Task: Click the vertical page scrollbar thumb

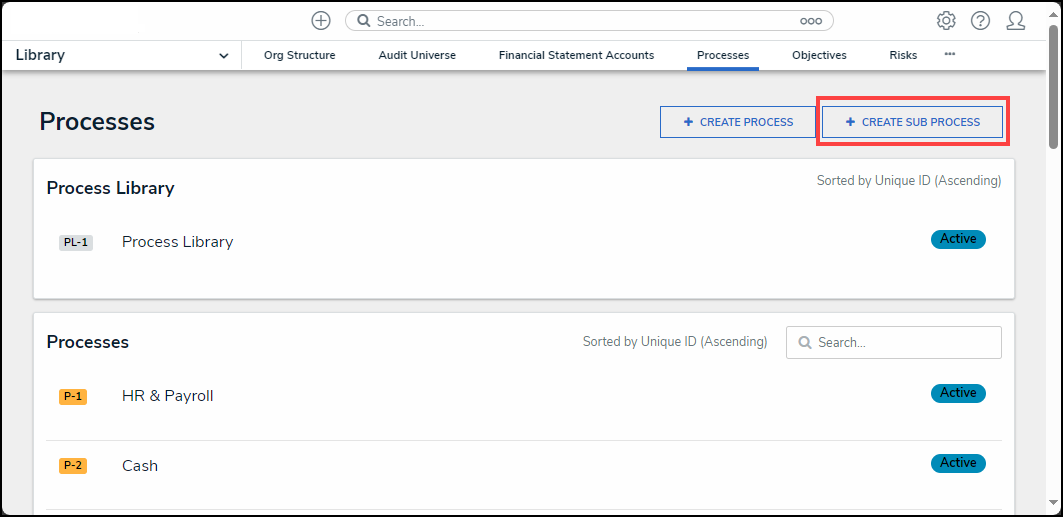Action: [1054, 90]
